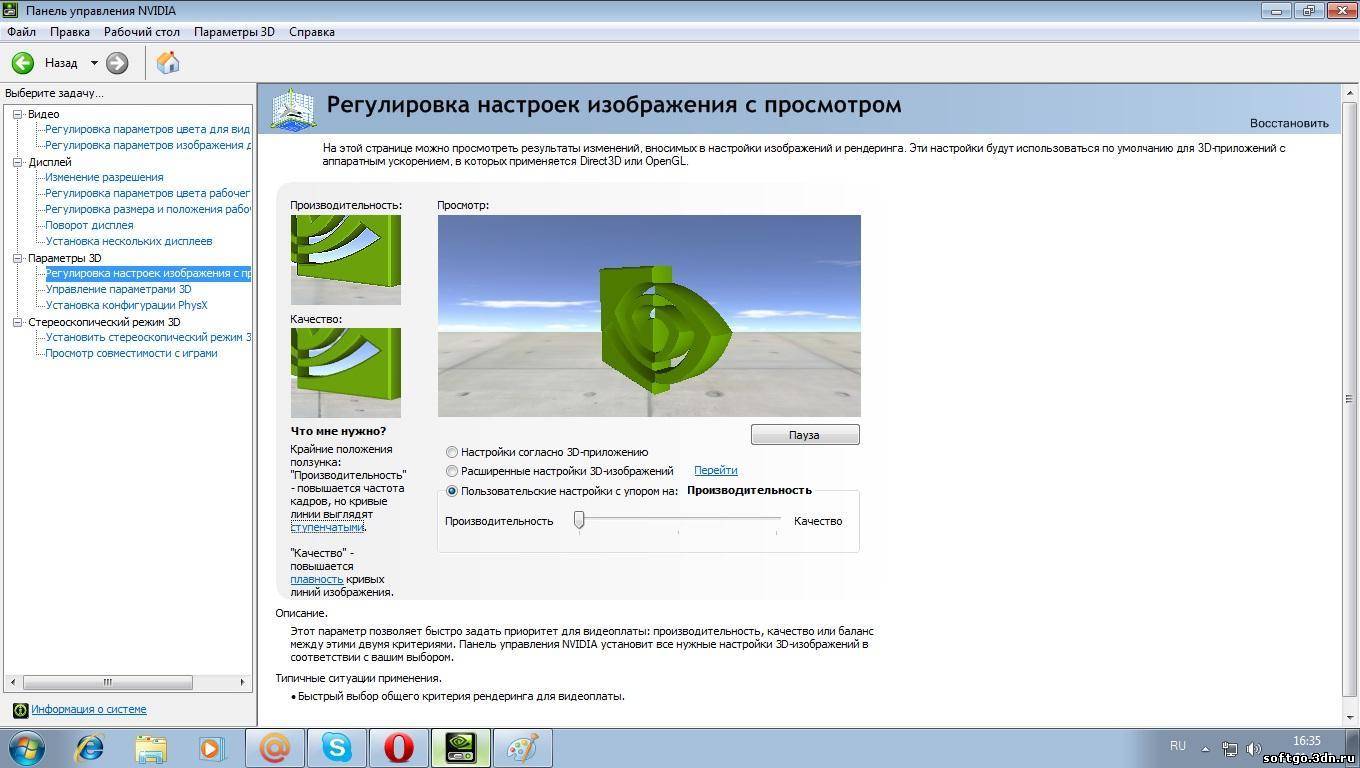This screenshot has width=1360, height=768.
Task: Open Mail.ru Agent taskbar icon
Action: [x=274, y=748]
